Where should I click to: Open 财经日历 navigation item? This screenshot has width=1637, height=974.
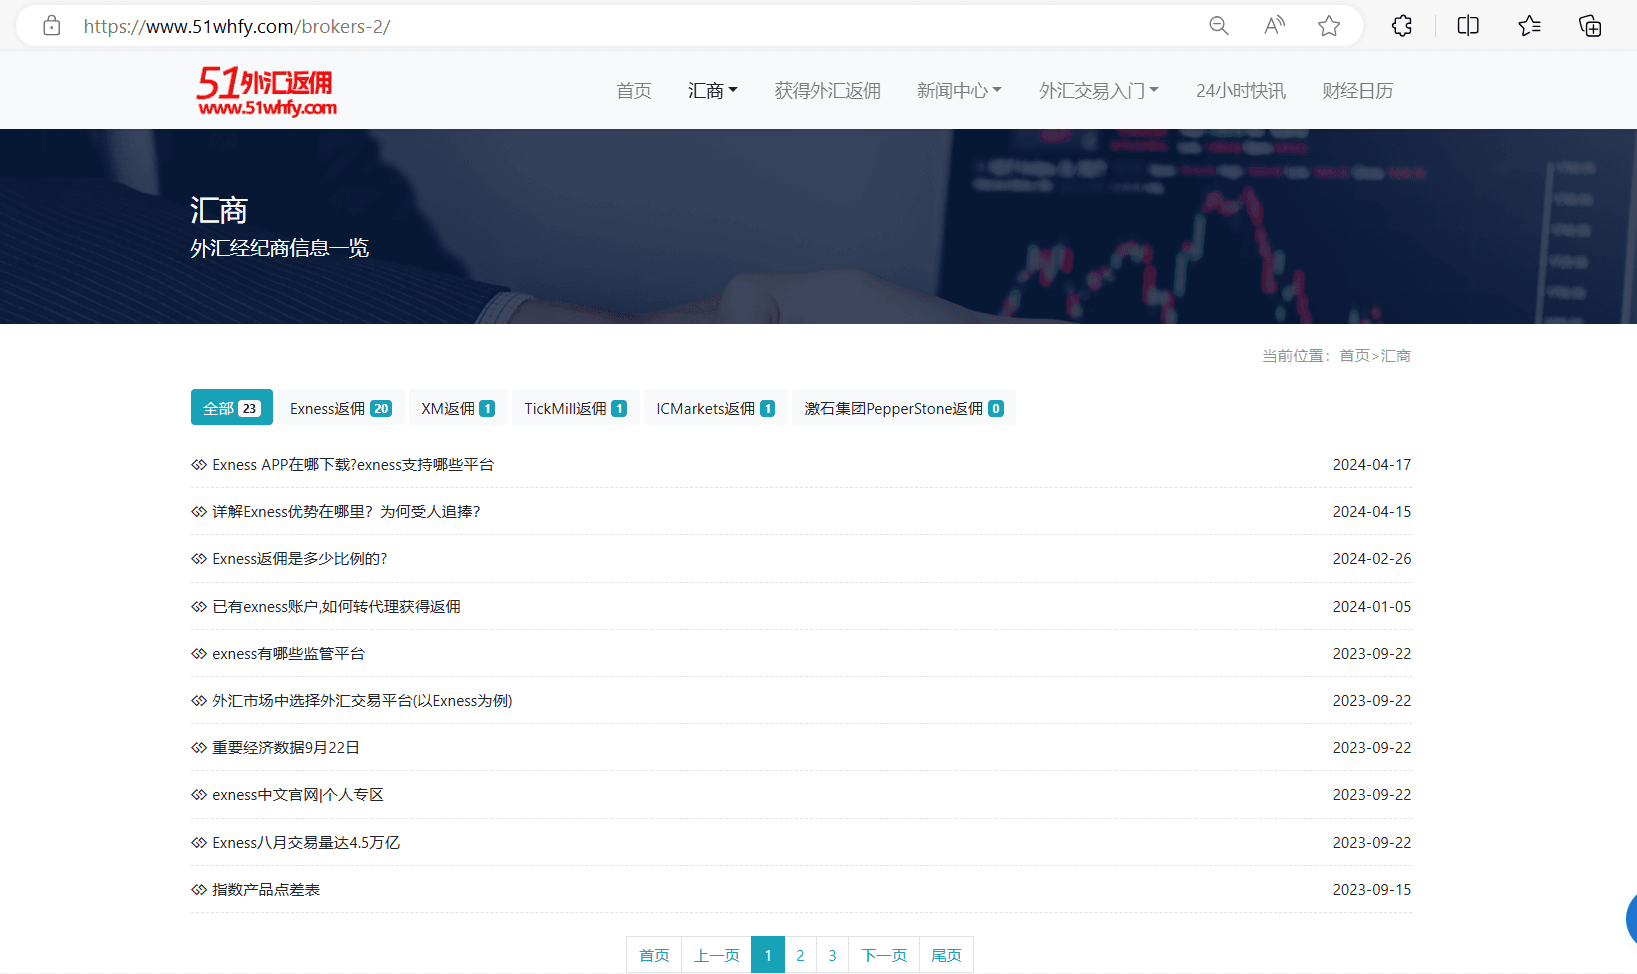1357,91
